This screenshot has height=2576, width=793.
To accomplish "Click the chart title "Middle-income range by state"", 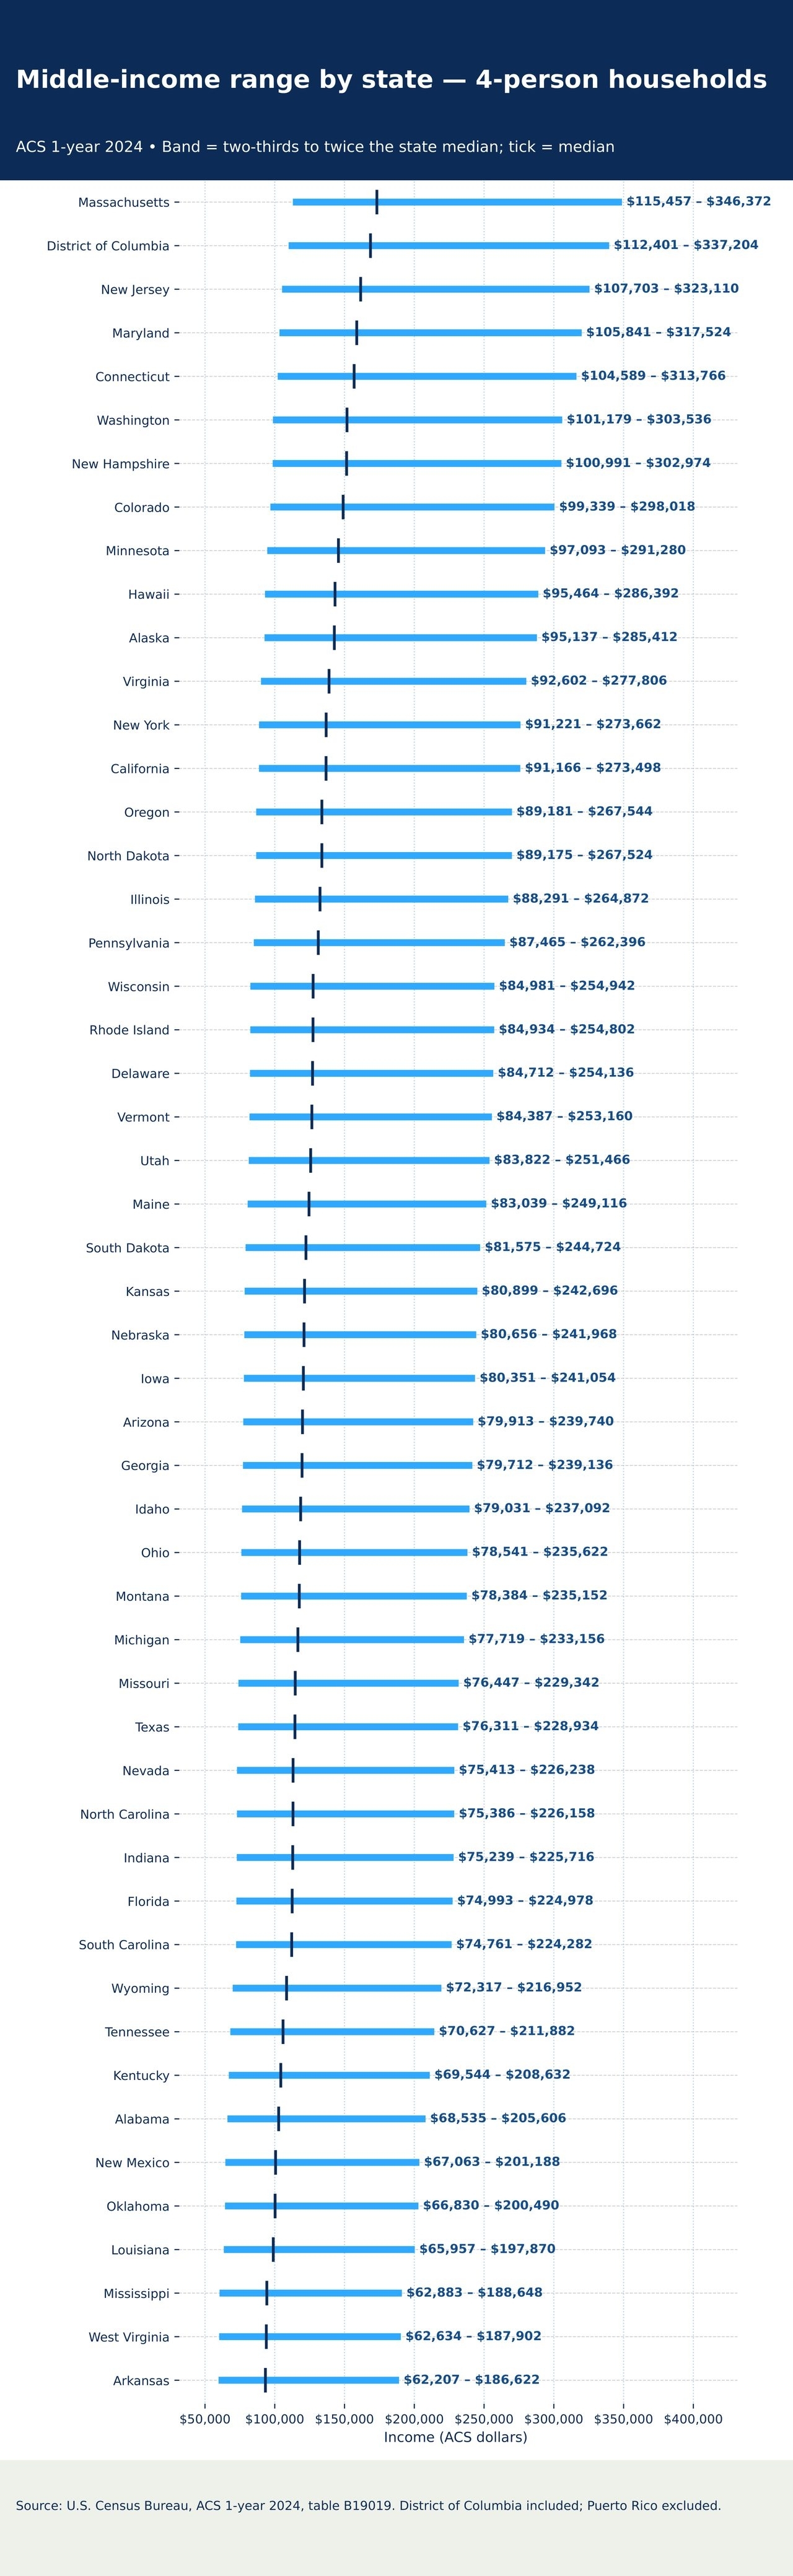I will point(391,80).
